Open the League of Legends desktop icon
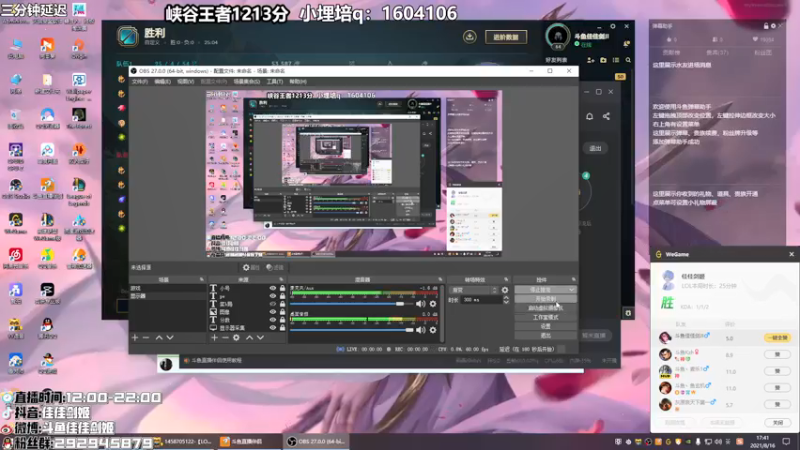The width and height of the screenshot is (800, 450). click(x=79, y=190)
